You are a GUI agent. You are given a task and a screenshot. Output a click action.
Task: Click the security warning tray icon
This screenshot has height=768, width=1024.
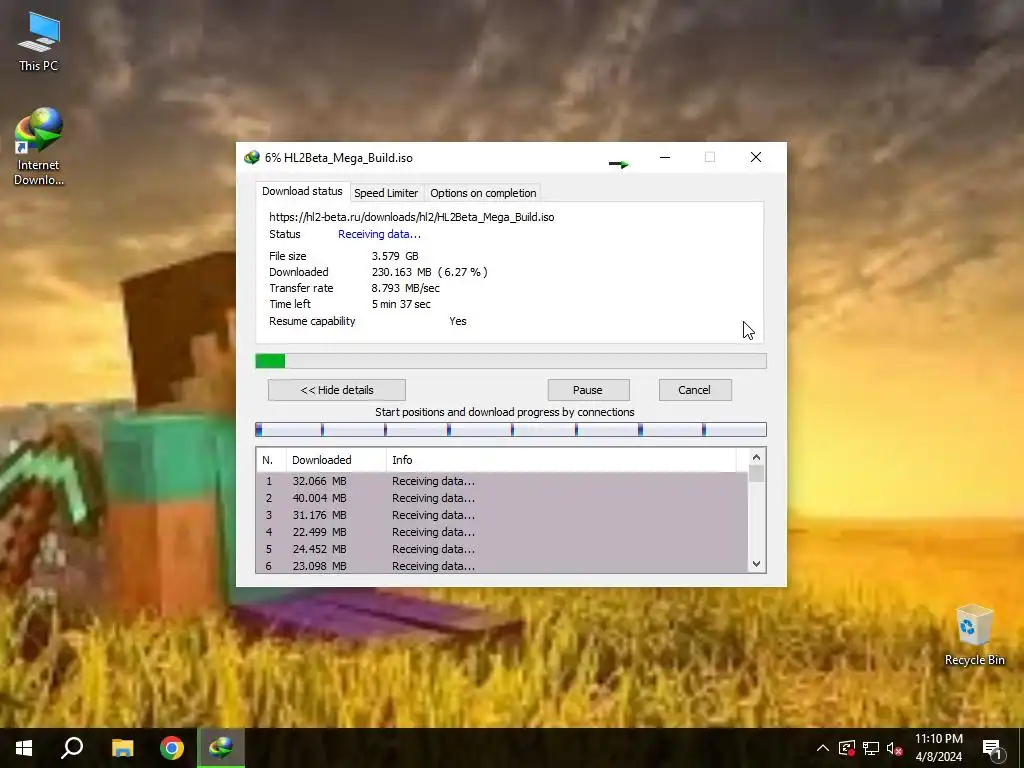coord(847,748)
